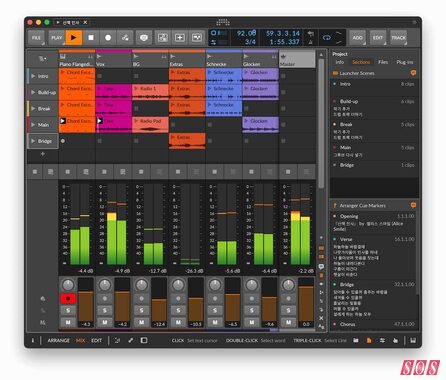Image resolution: width=446 pixels, height=380 pixels.
Task: Mute the Glocken channel
Action: tap(251, 322)
